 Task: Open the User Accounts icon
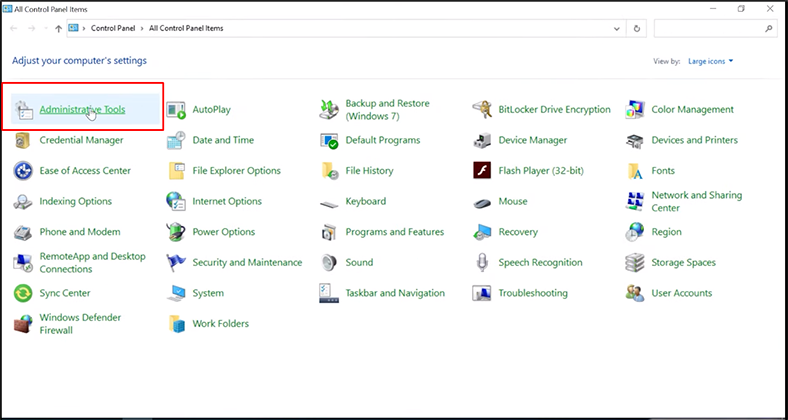(635, 293)
